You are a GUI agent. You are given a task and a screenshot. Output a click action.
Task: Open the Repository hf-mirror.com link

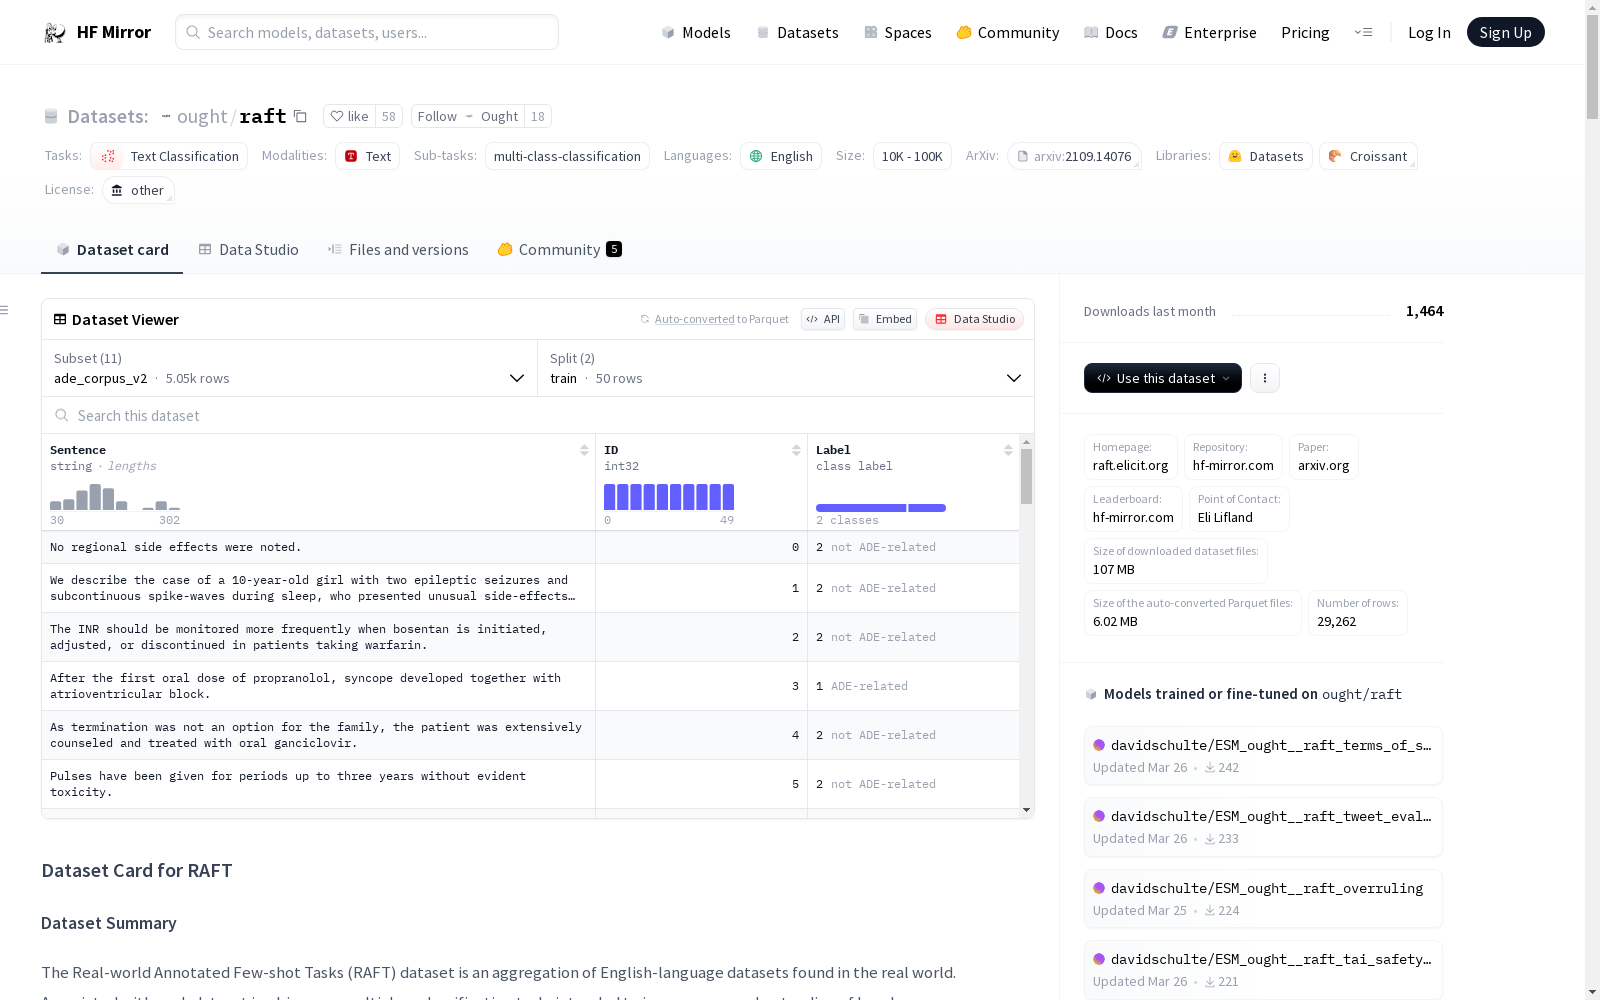[1233, 465]
